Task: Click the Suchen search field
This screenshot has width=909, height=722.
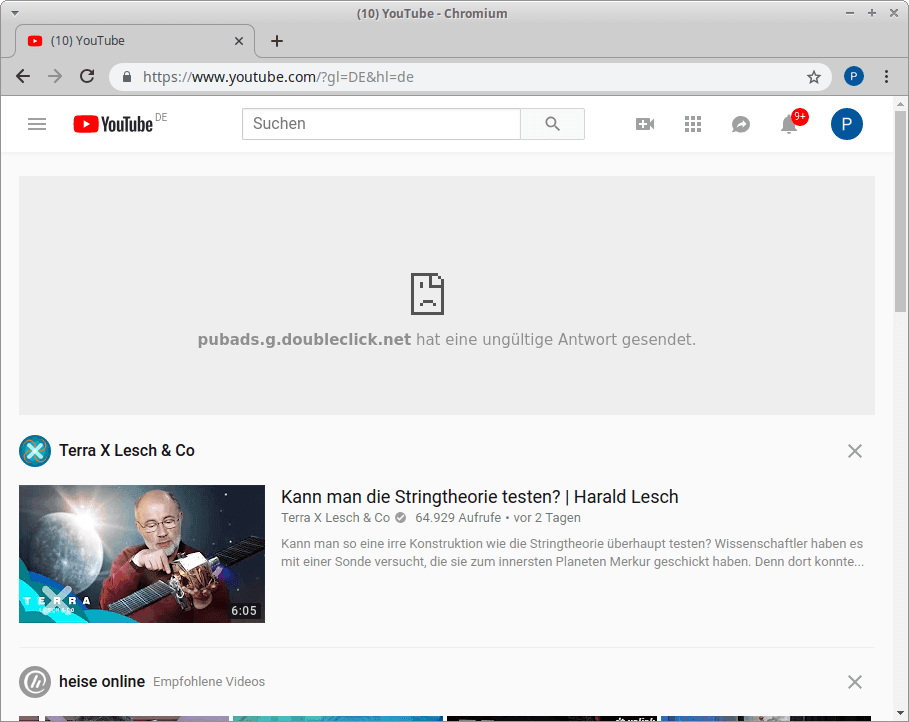Action: click(x=381, y=124)
